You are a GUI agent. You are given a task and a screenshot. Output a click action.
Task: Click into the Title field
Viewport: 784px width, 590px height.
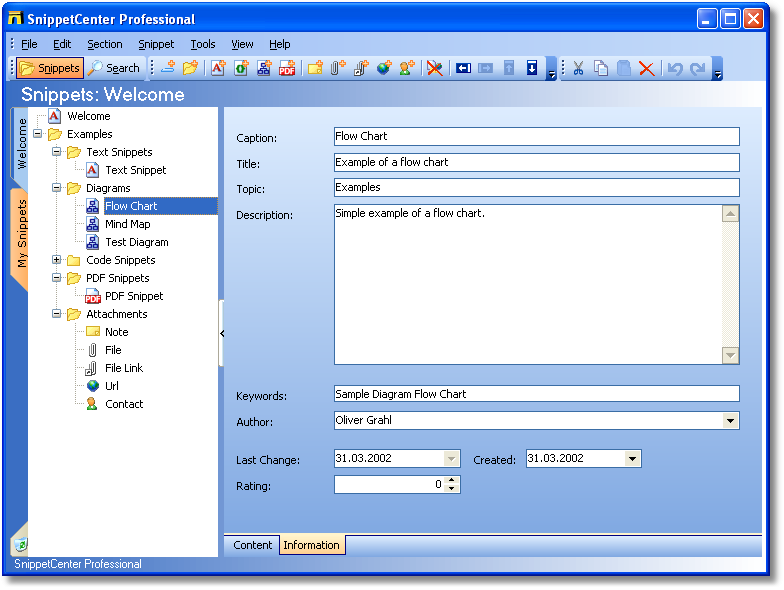(536, 162)
